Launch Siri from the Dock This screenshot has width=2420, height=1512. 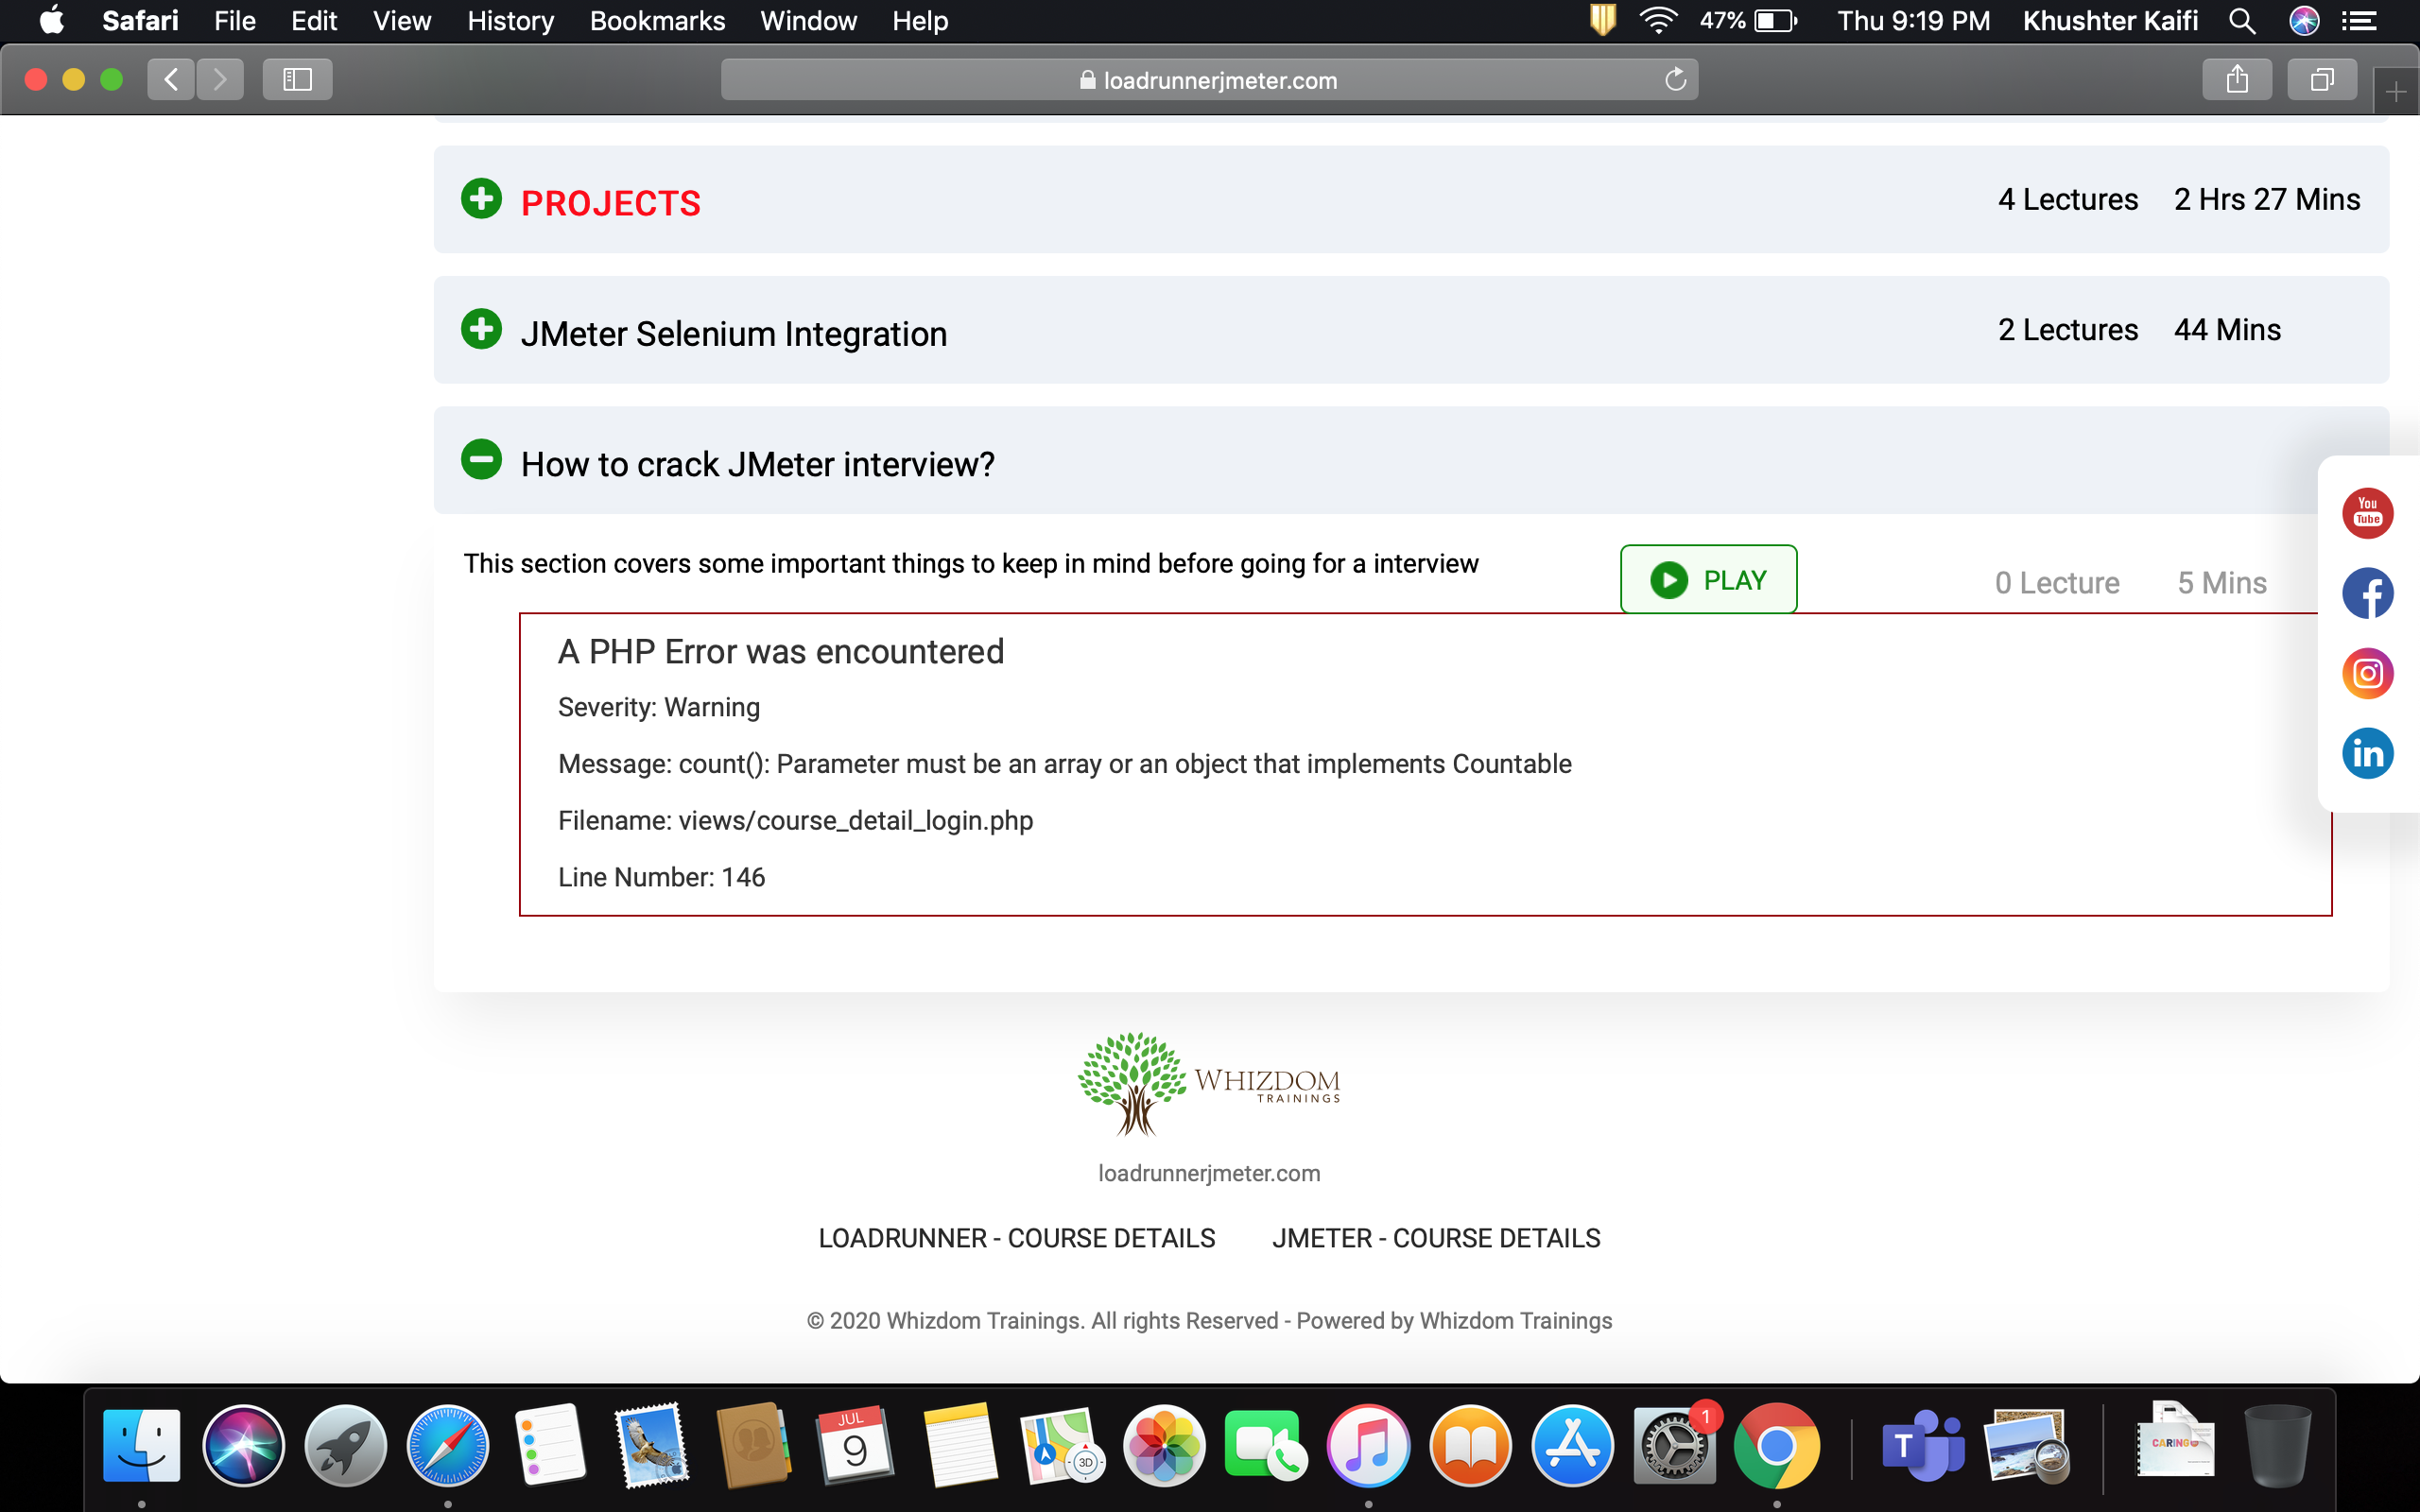(x=243, y=1446)
